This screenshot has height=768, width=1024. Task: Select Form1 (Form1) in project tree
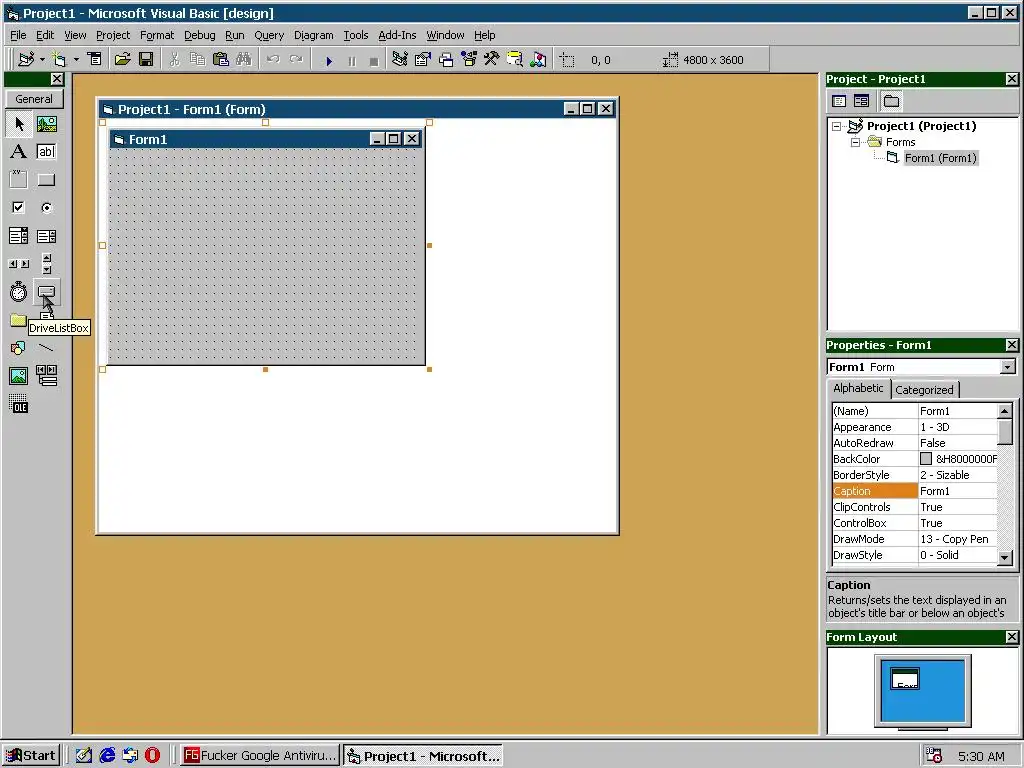tap(940, 158)
